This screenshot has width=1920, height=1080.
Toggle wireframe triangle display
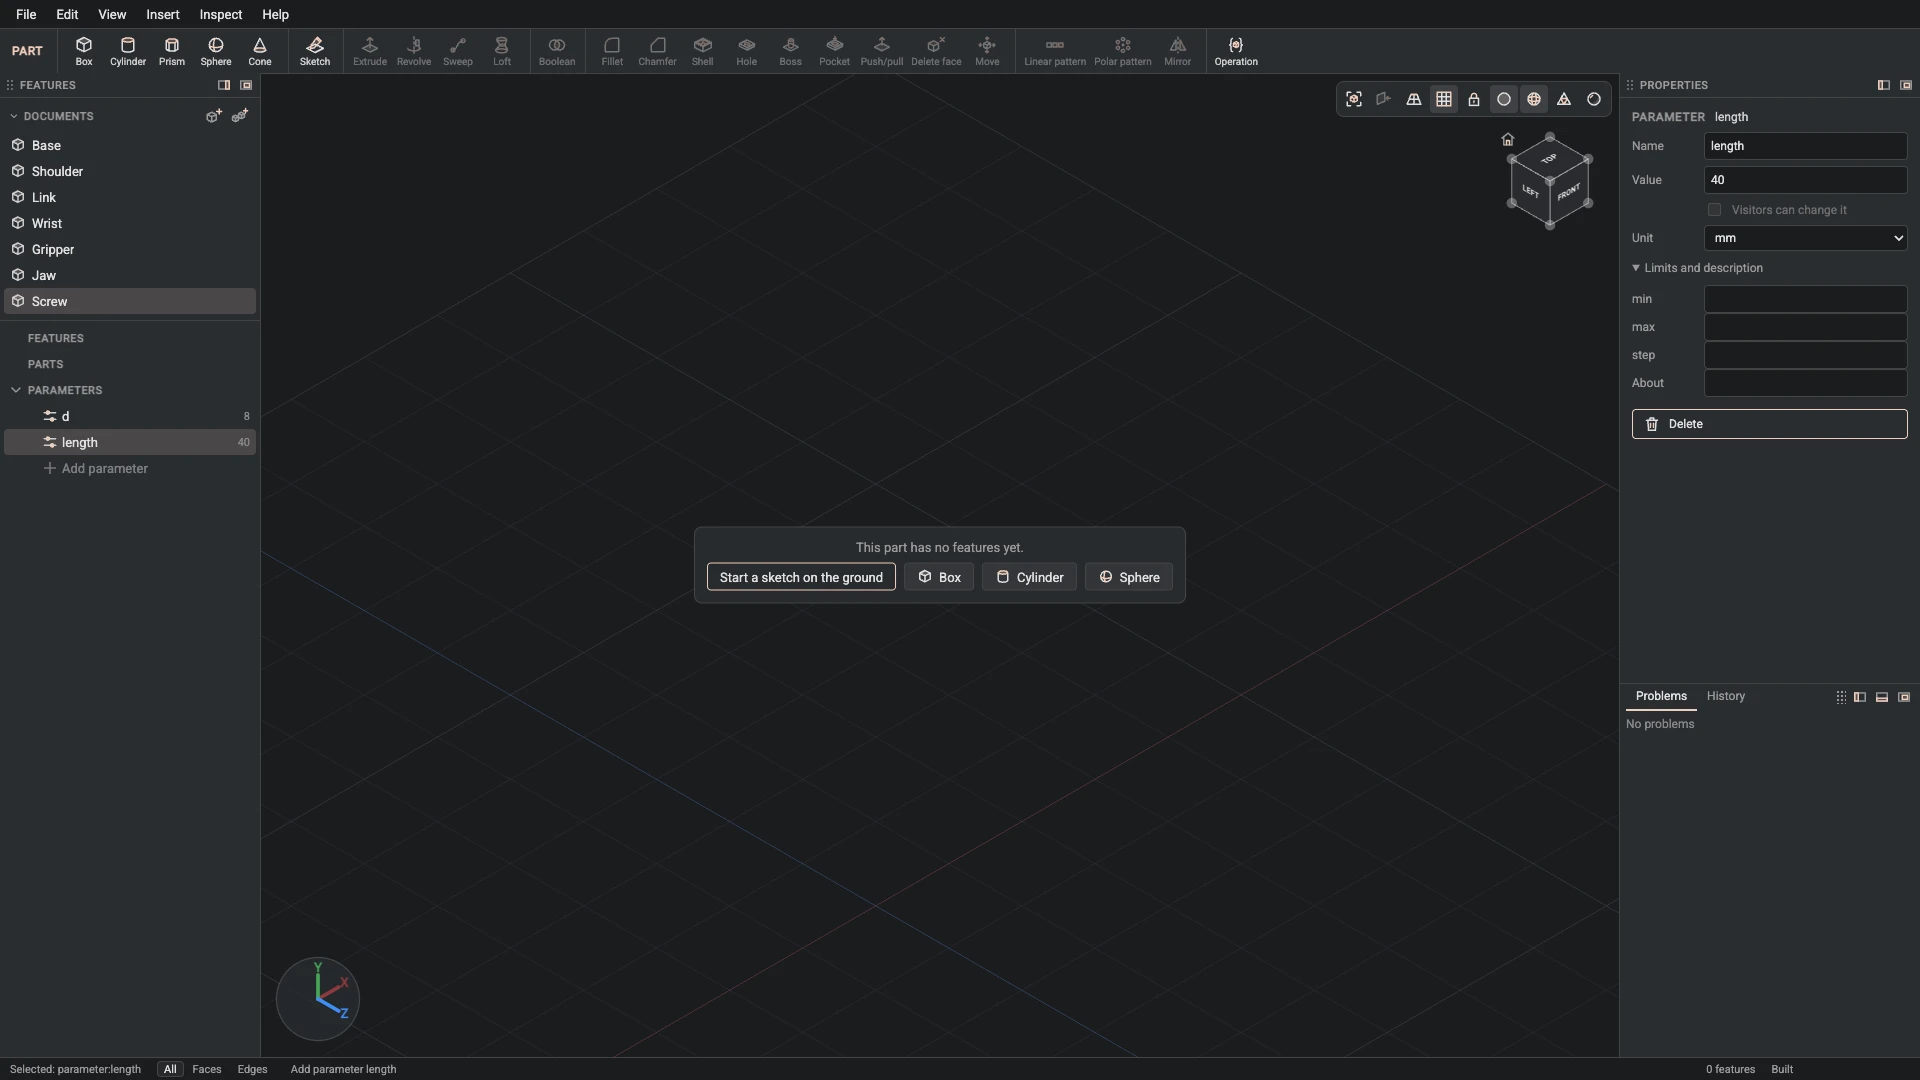[1564, 99]
